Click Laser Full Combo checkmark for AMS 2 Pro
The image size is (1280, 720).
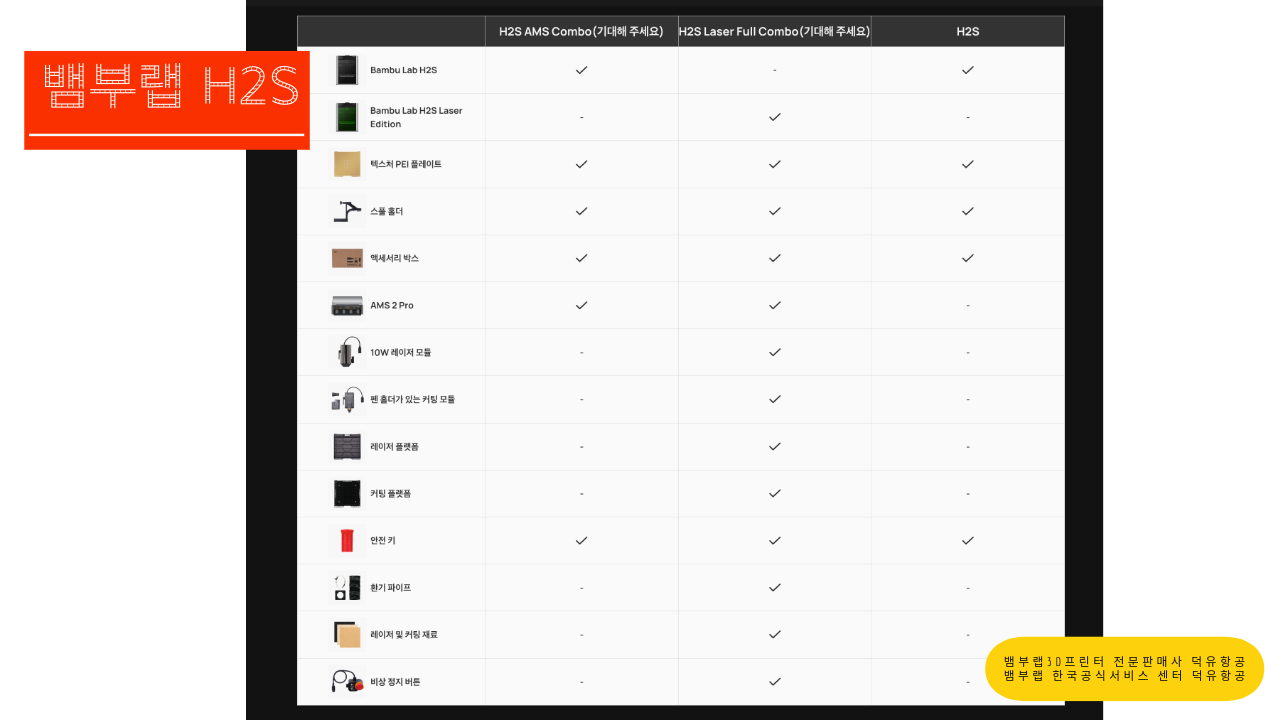(774, 305)
